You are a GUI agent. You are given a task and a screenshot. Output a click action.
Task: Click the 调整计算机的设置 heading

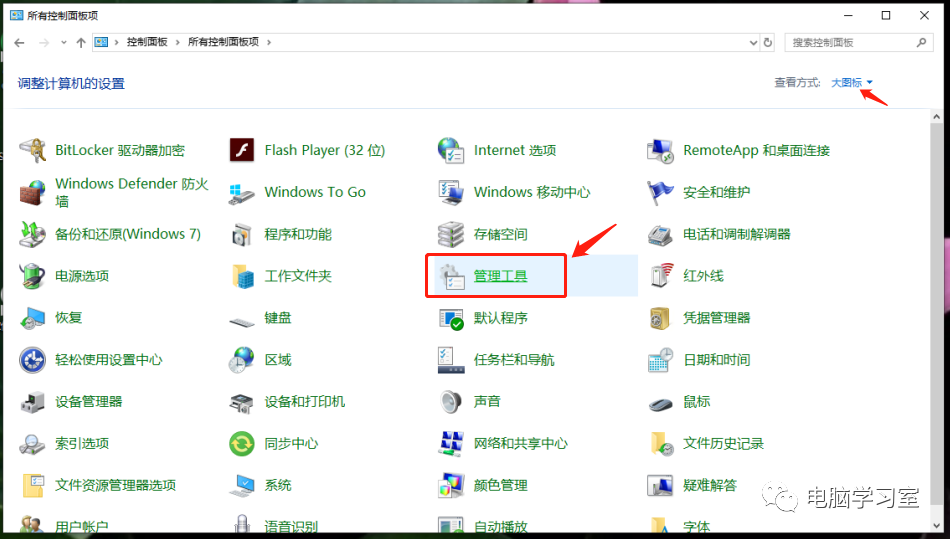pos(71,84)
